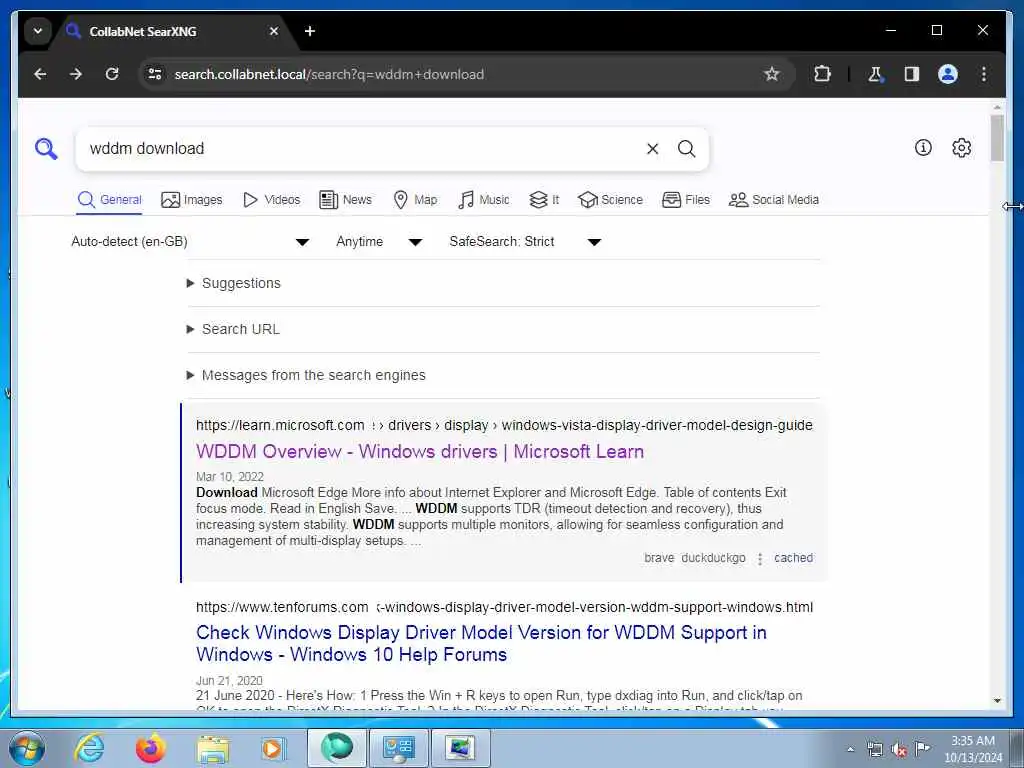Switch to the Files search tab

686,200
